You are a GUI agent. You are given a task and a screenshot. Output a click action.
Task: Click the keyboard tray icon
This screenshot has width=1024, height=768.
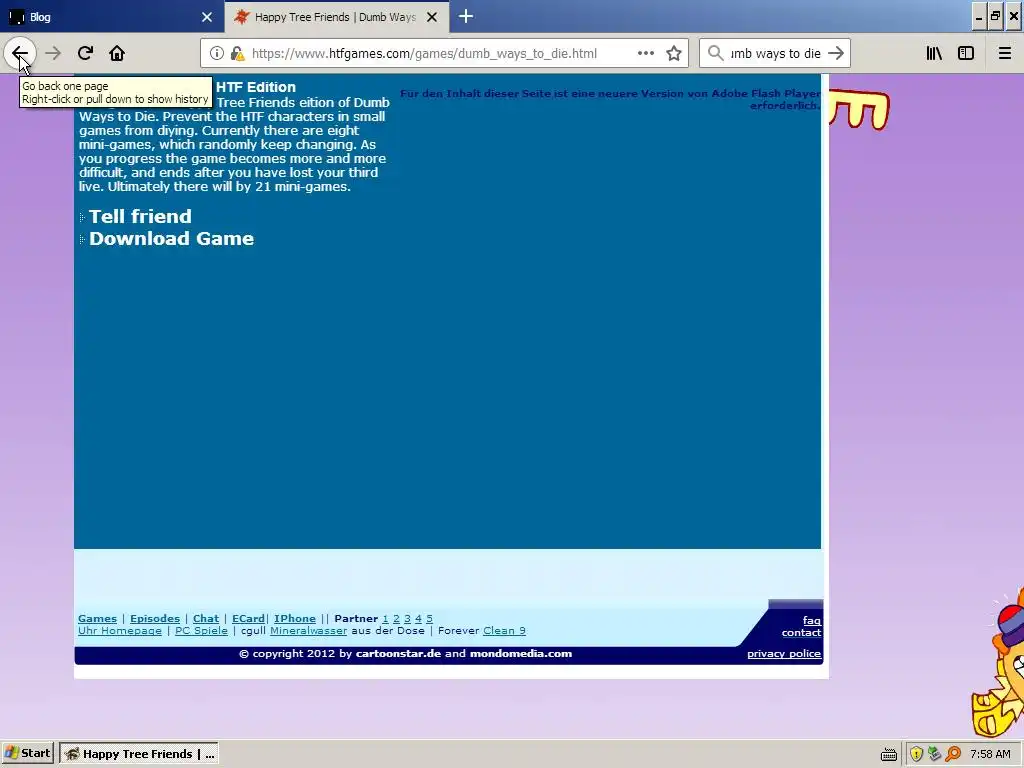[889, 755]
